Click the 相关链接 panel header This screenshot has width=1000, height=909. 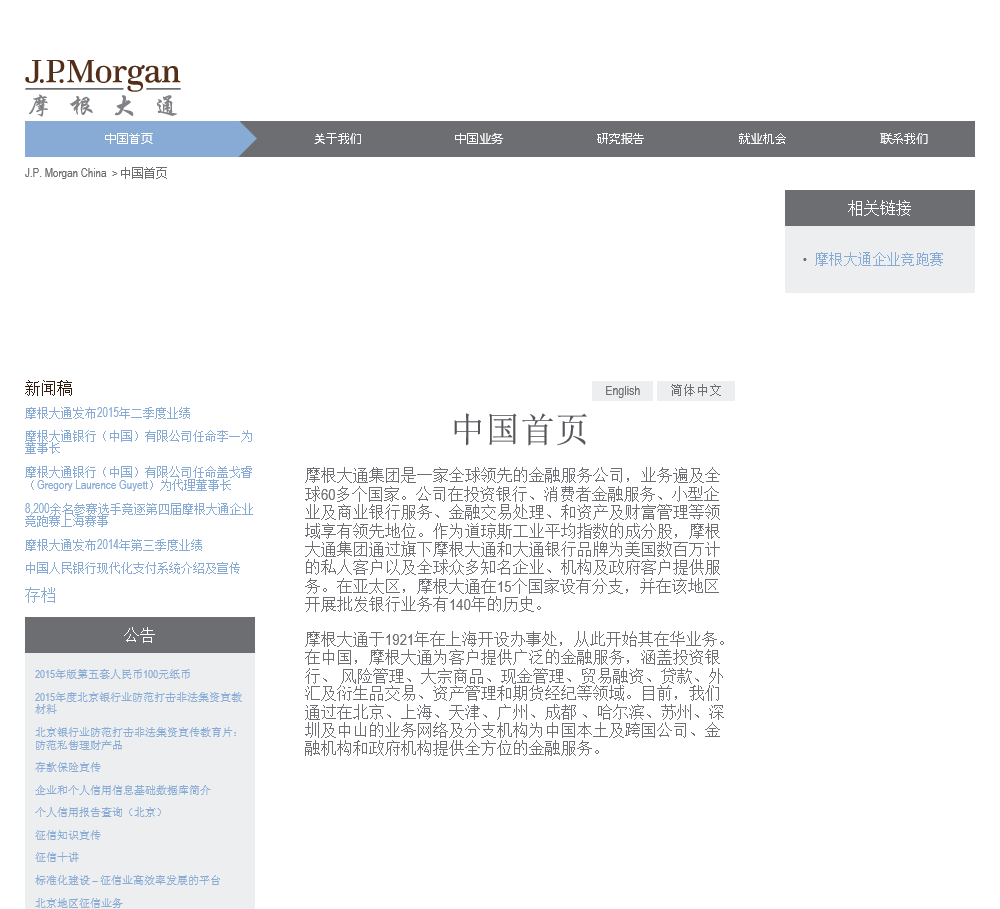click(x=879, y=208)
